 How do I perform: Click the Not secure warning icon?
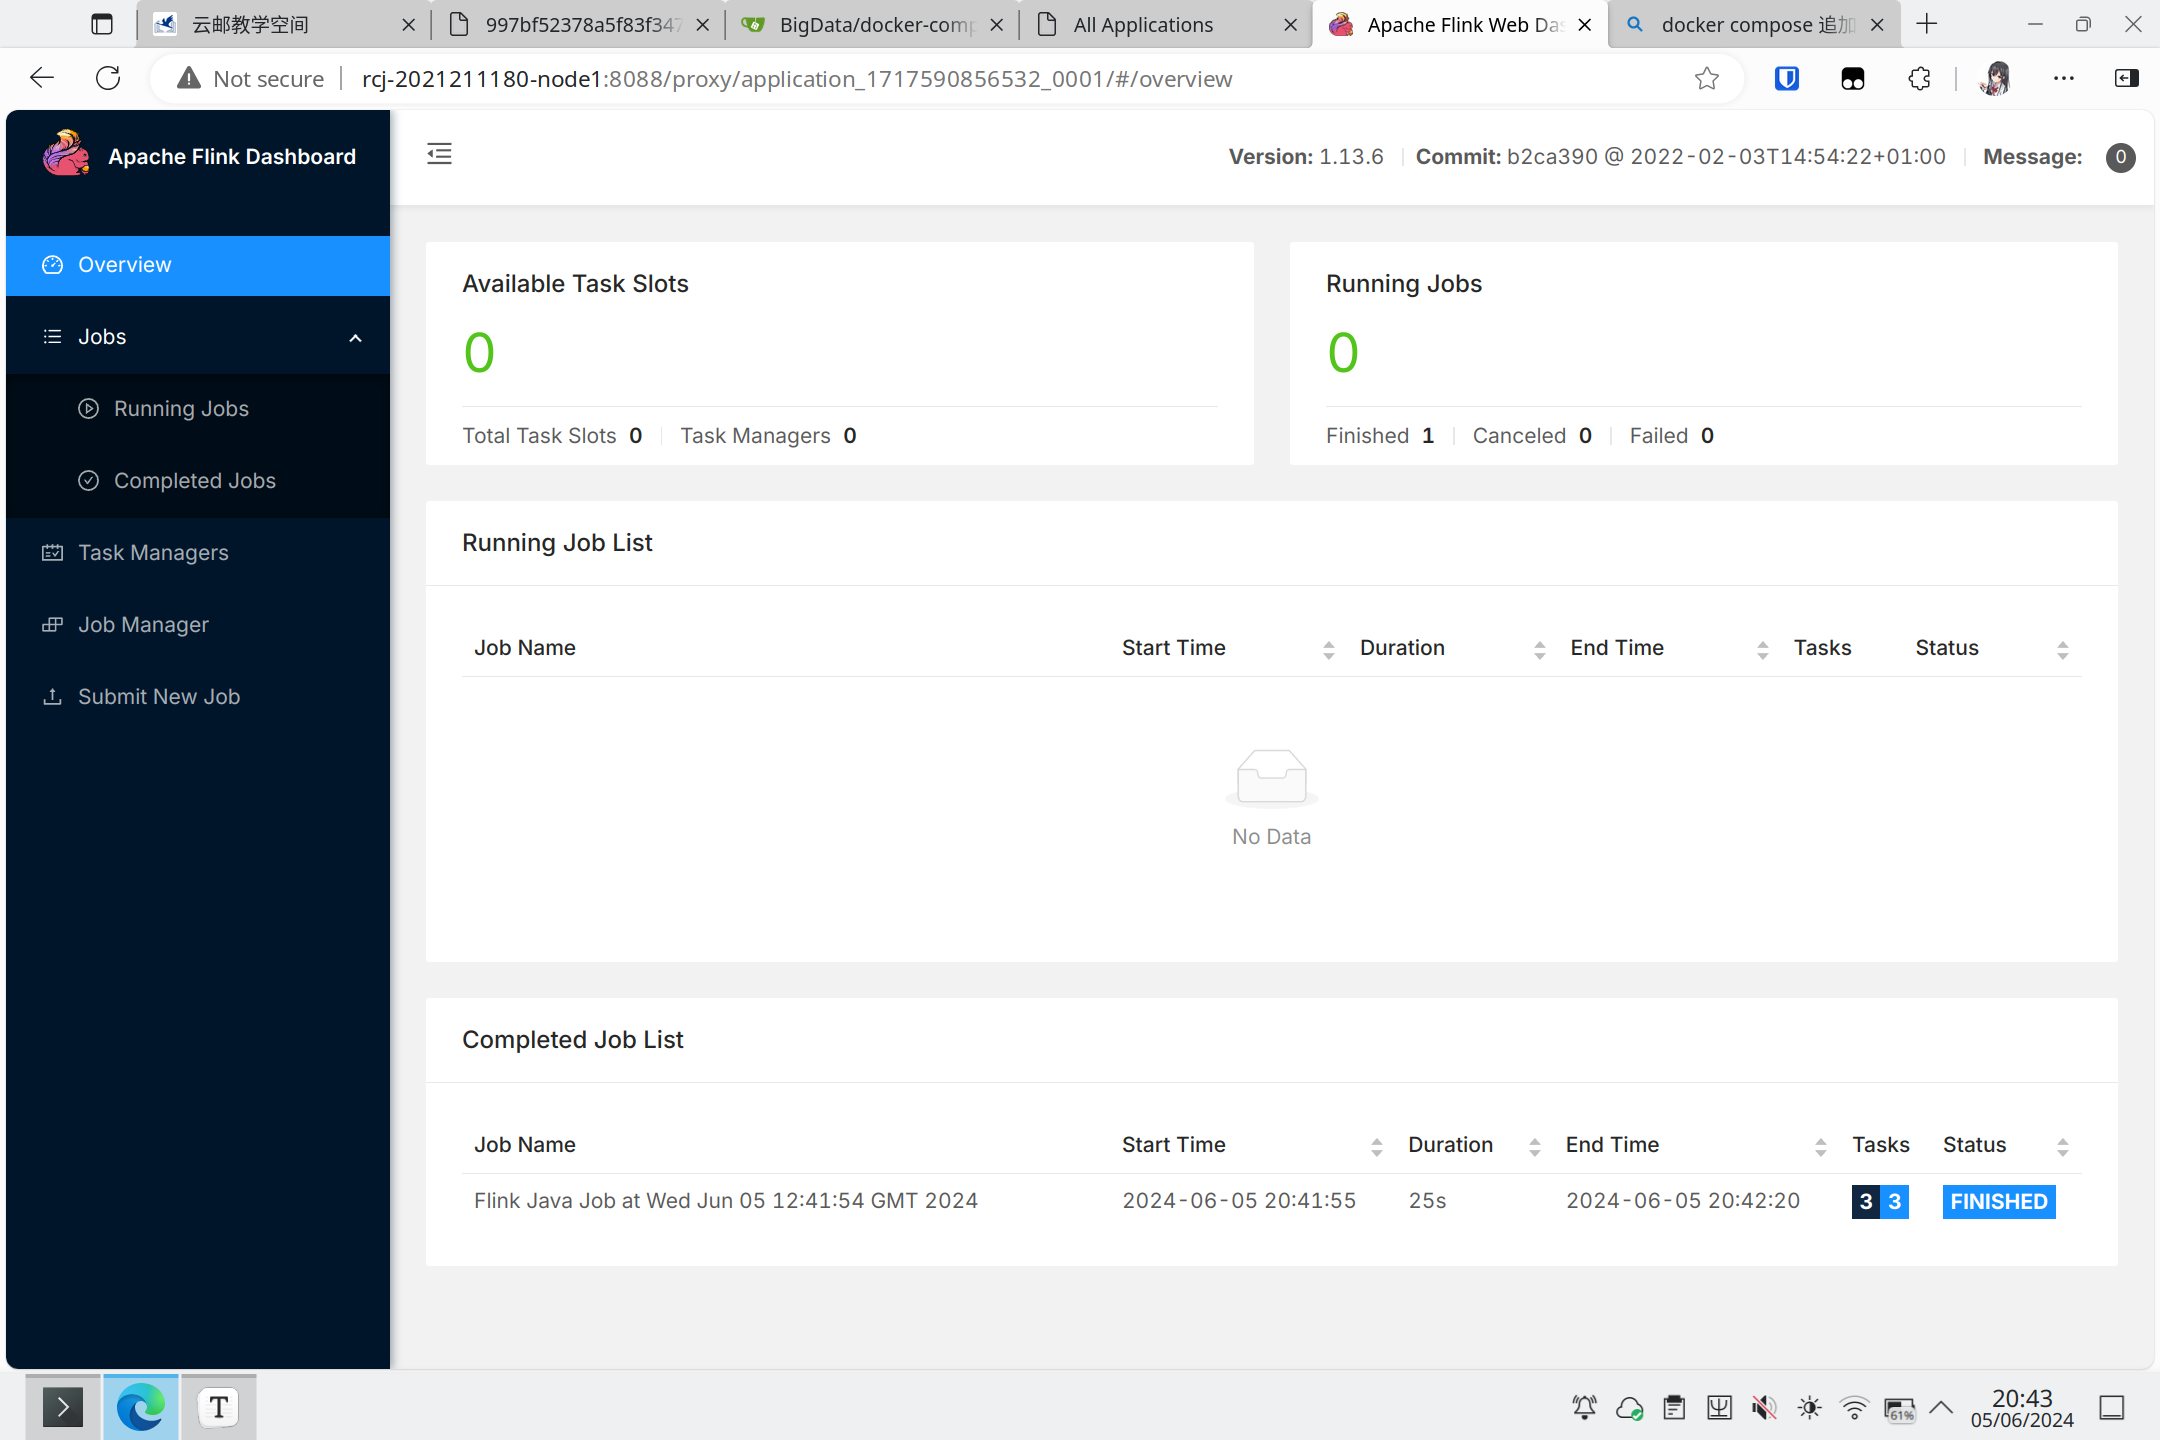[x=188, y=78]
